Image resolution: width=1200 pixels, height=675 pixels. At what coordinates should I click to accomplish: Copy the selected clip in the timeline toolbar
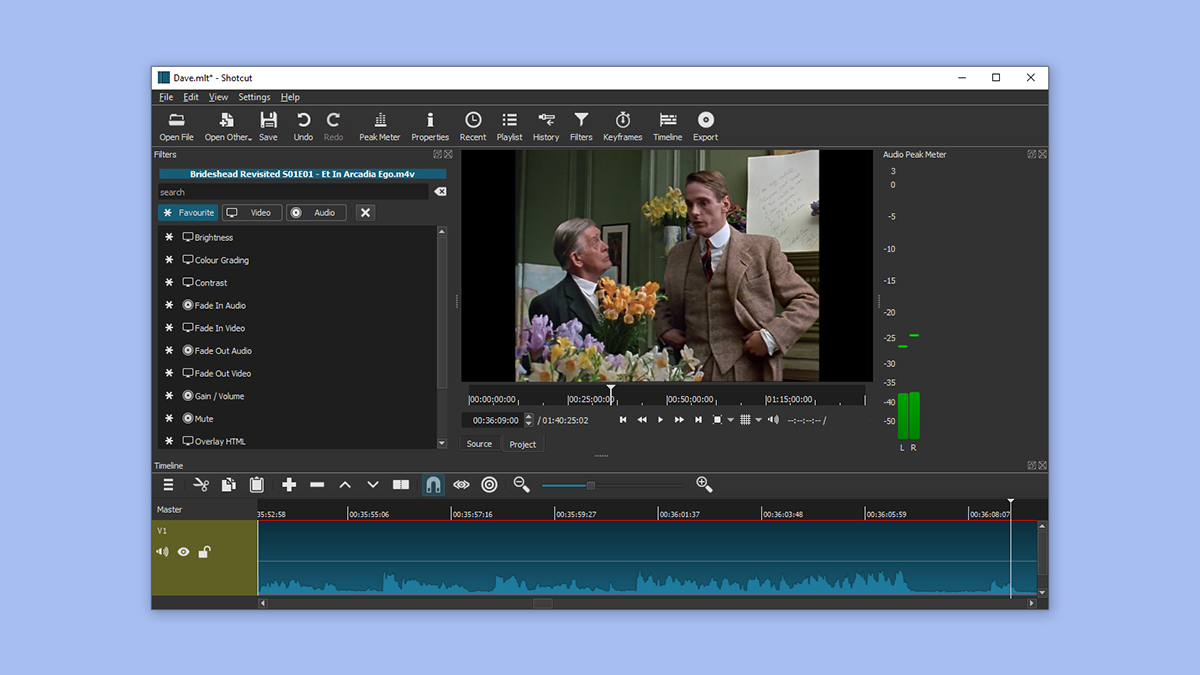tap(229, 485)
